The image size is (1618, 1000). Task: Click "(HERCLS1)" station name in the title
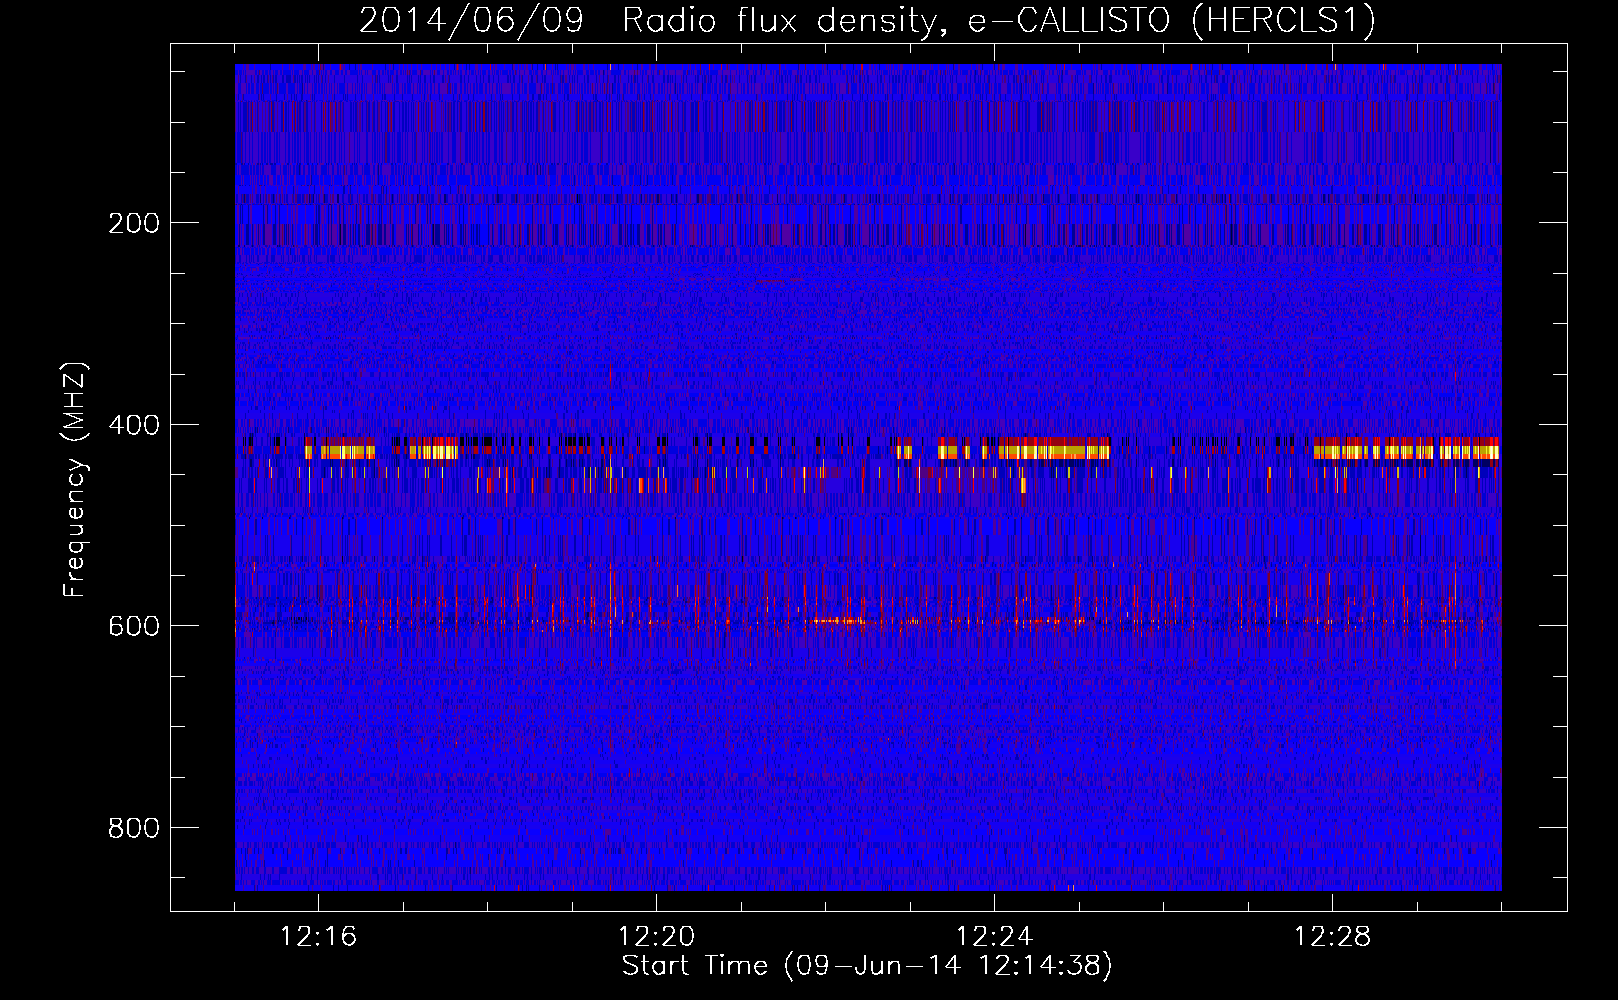tap(1283, 20)
